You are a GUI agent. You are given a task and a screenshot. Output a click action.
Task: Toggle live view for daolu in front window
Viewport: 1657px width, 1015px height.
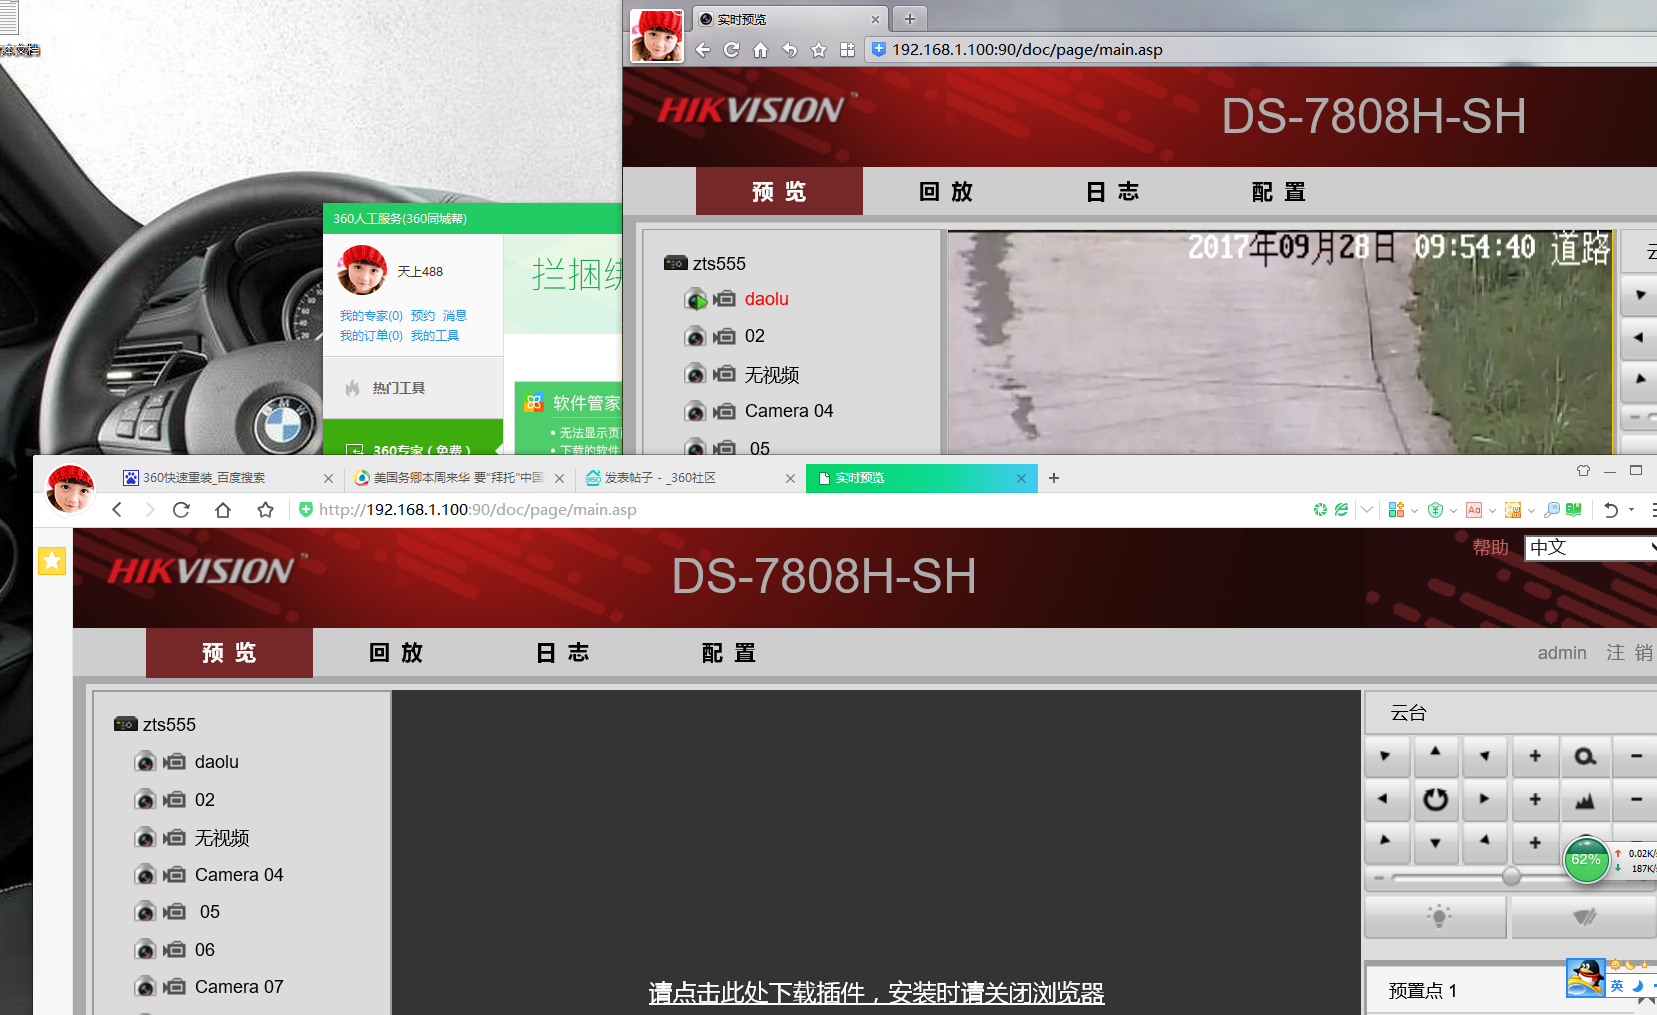pyautogui.click(x=145, y=762)
